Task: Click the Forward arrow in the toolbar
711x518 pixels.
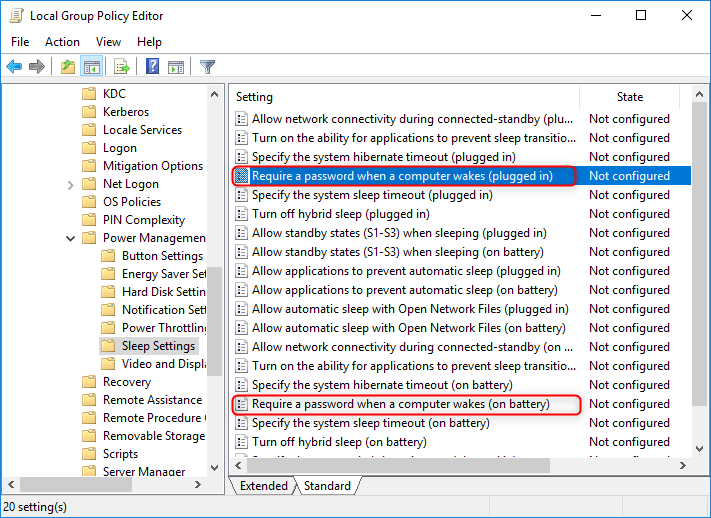Action: tap(37, 67)
